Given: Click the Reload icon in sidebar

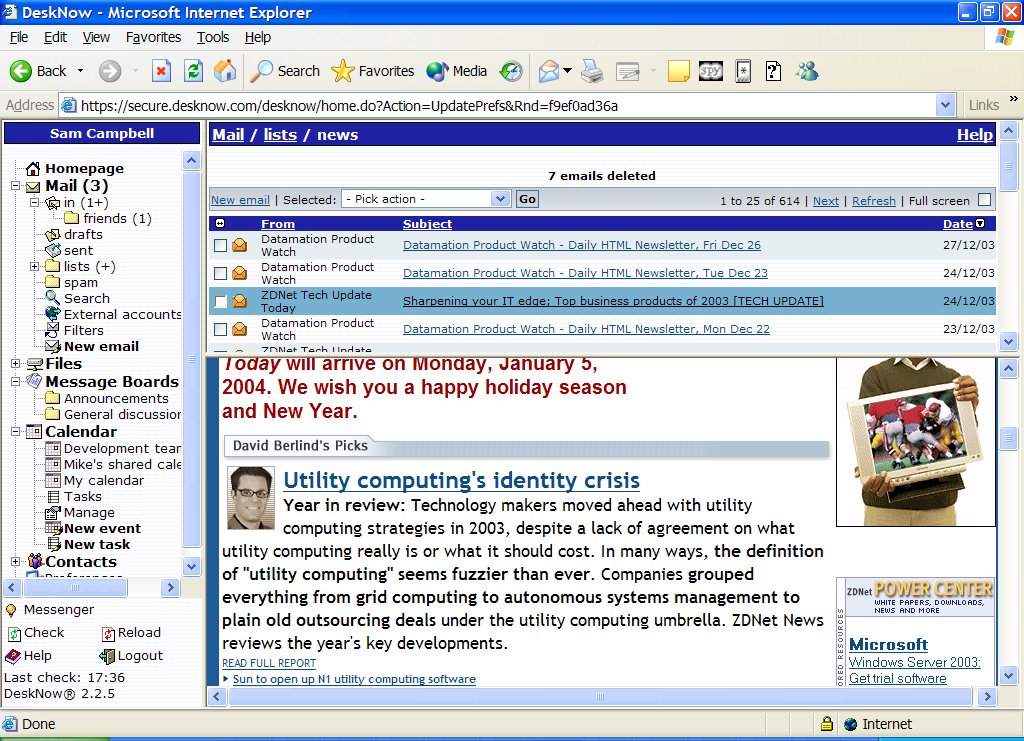Looking at the screenshot, I should pos(108,633).
